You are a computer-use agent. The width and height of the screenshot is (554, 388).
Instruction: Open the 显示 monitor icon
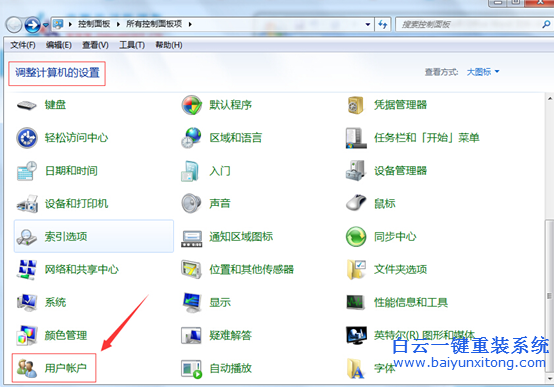pyautogui.click(x=191, y=302)
